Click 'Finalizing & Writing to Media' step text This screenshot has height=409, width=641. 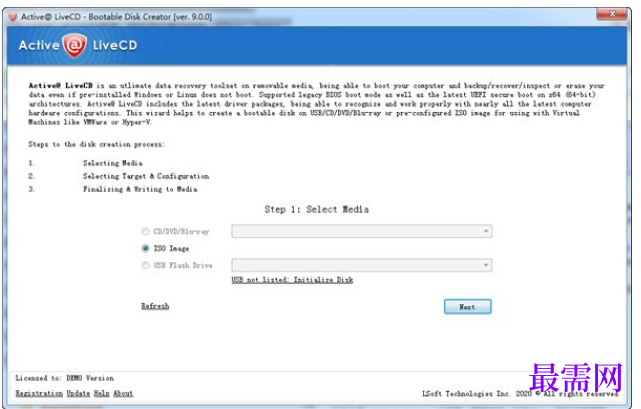tap(140, 189)
